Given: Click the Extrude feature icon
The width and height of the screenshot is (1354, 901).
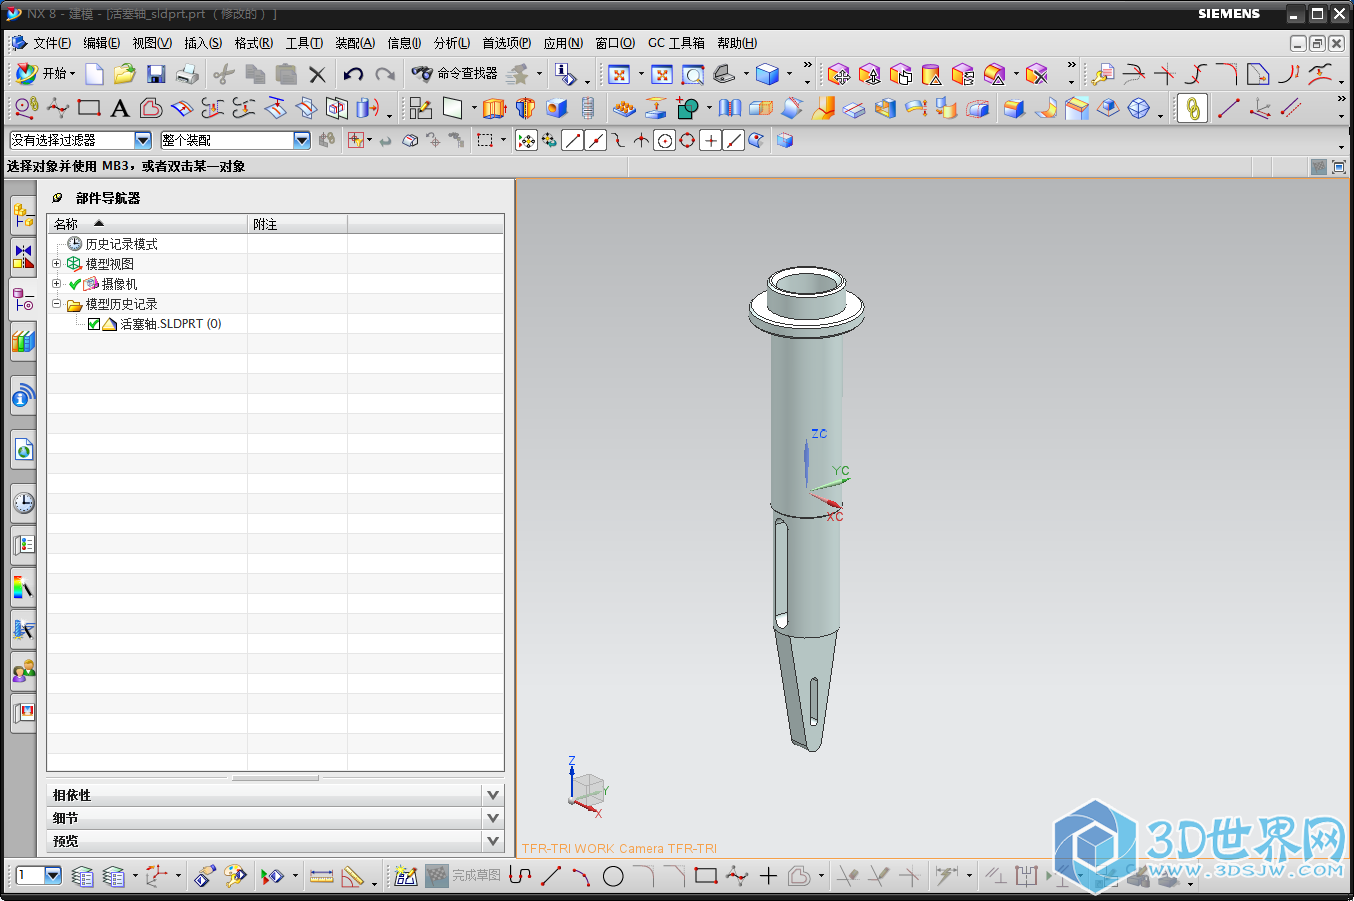Looking at the screenshot, I should (x=495, y=108).
